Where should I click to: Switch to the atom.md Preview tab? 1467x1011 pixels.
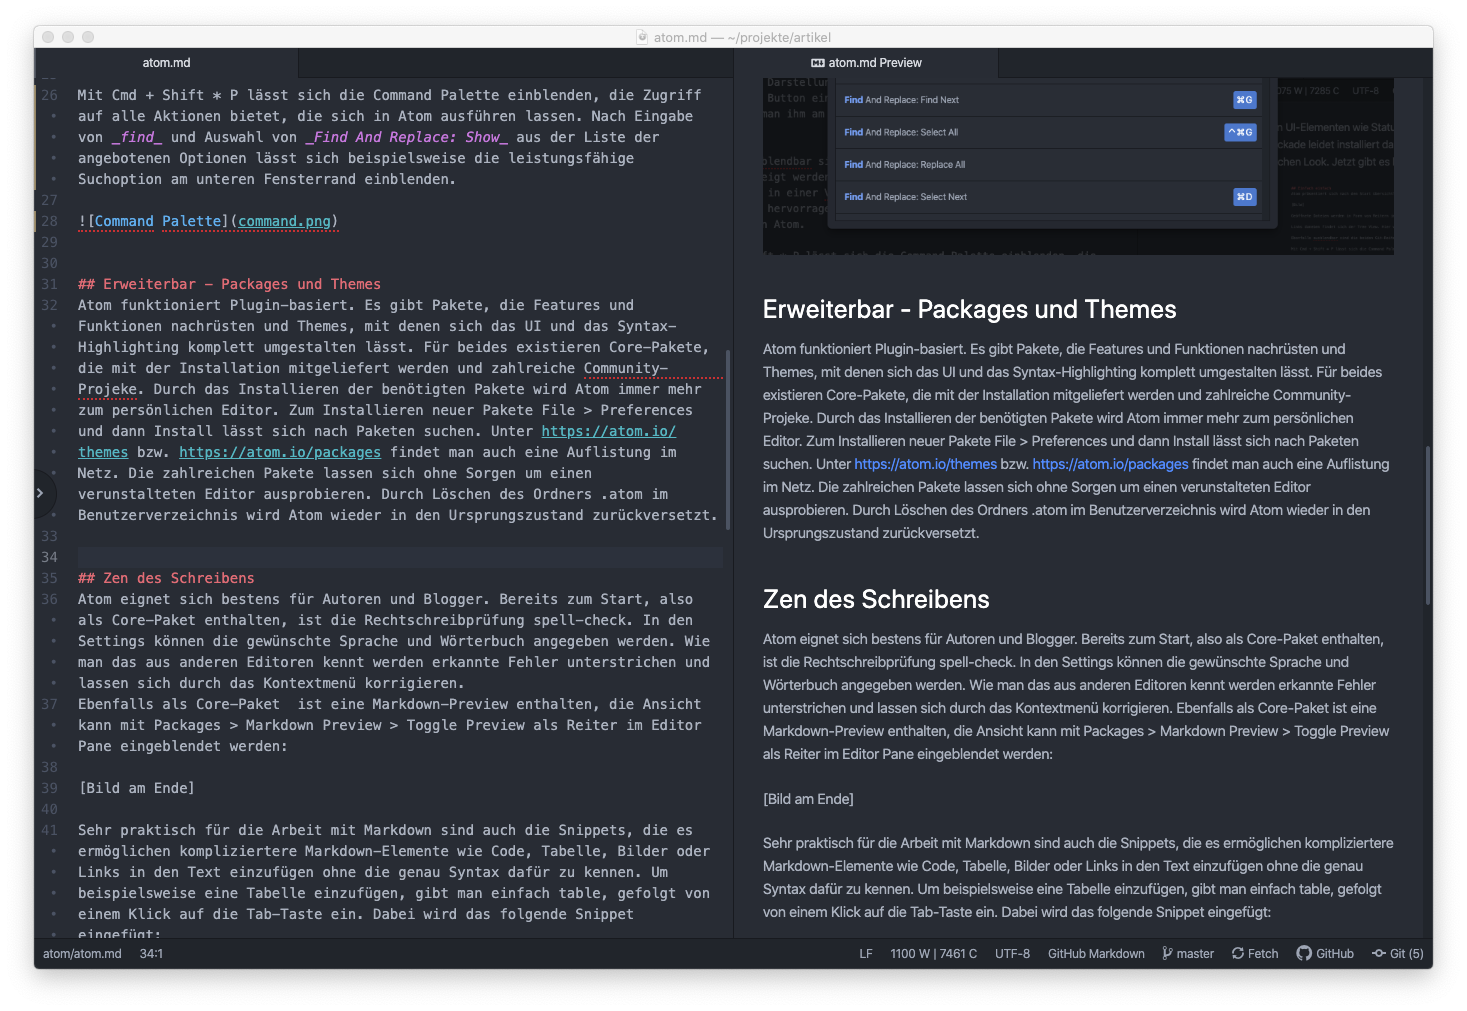pos(866,63)
